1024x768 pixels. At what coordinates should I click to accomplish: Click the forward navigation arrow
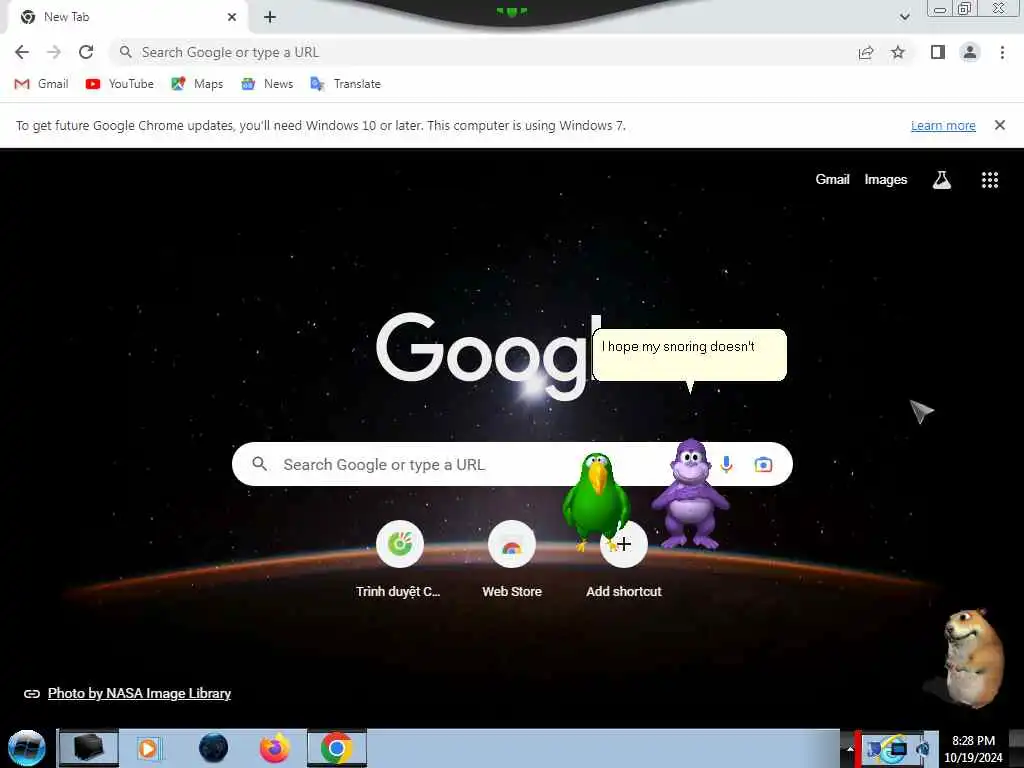click(54, 52)
